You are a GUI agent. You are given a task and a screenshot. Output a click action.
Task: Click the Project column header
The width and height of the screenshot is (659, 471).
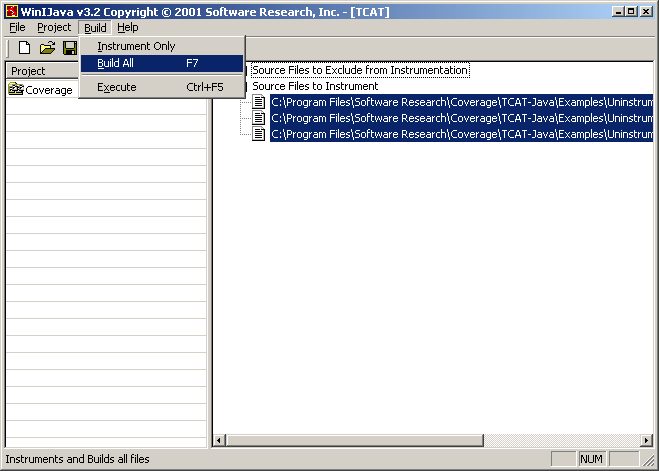tap(42, 71)
